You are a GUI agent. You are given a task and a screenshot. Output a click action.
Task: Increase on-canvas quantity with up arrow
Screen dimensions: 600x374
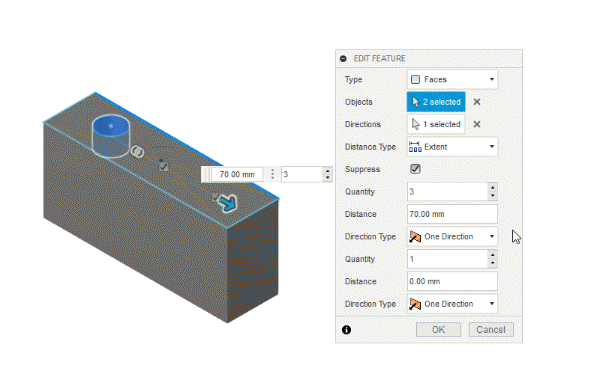[328, 171]
